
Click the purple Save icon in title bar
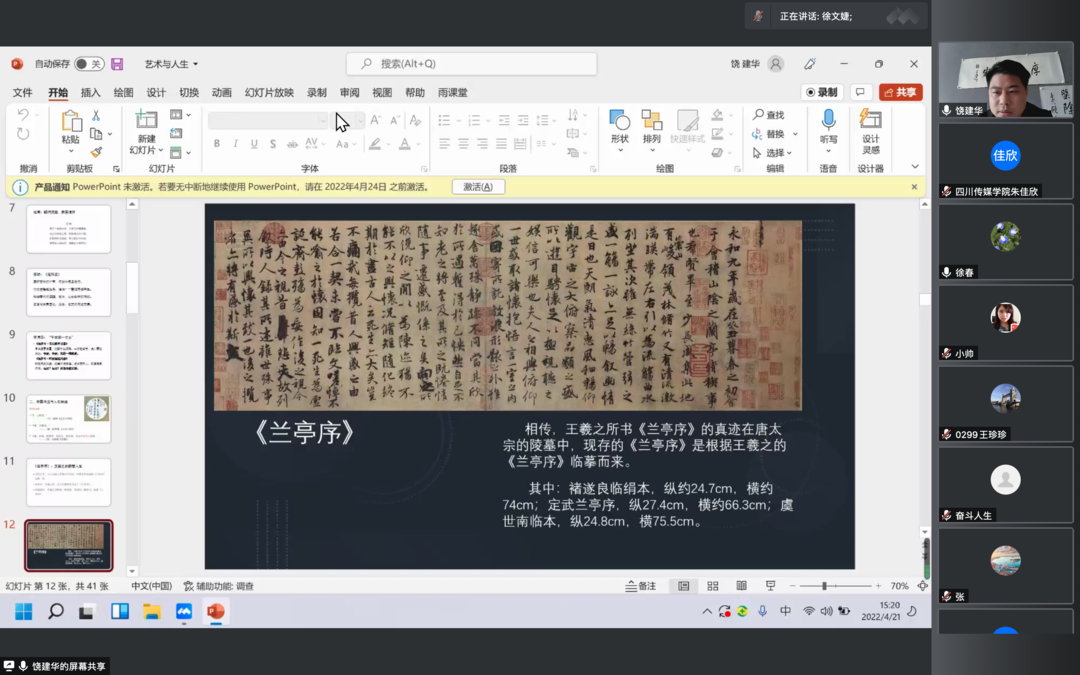[x=117, y=64]
